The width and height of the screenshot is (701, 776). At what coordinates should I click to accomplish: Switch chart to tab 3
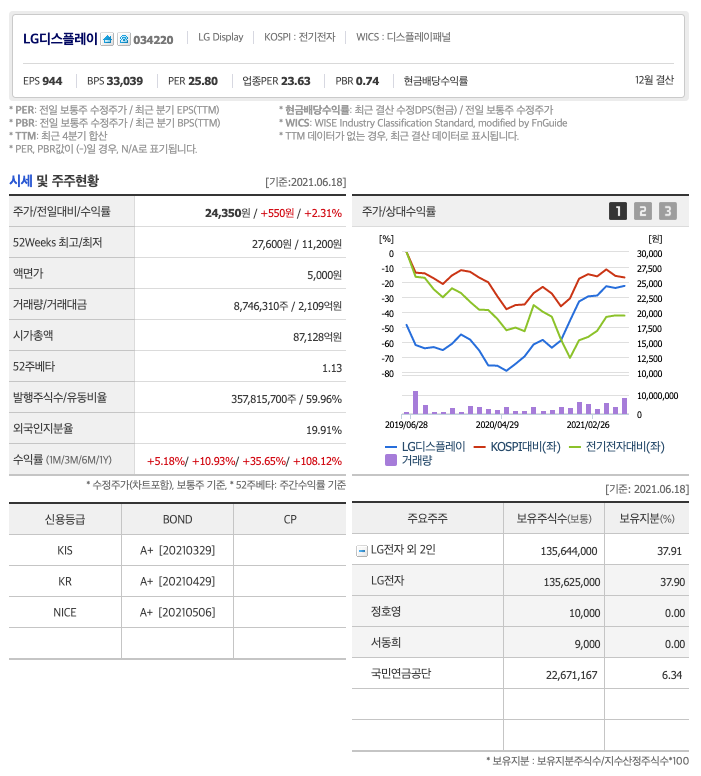(x=667, y=211)
